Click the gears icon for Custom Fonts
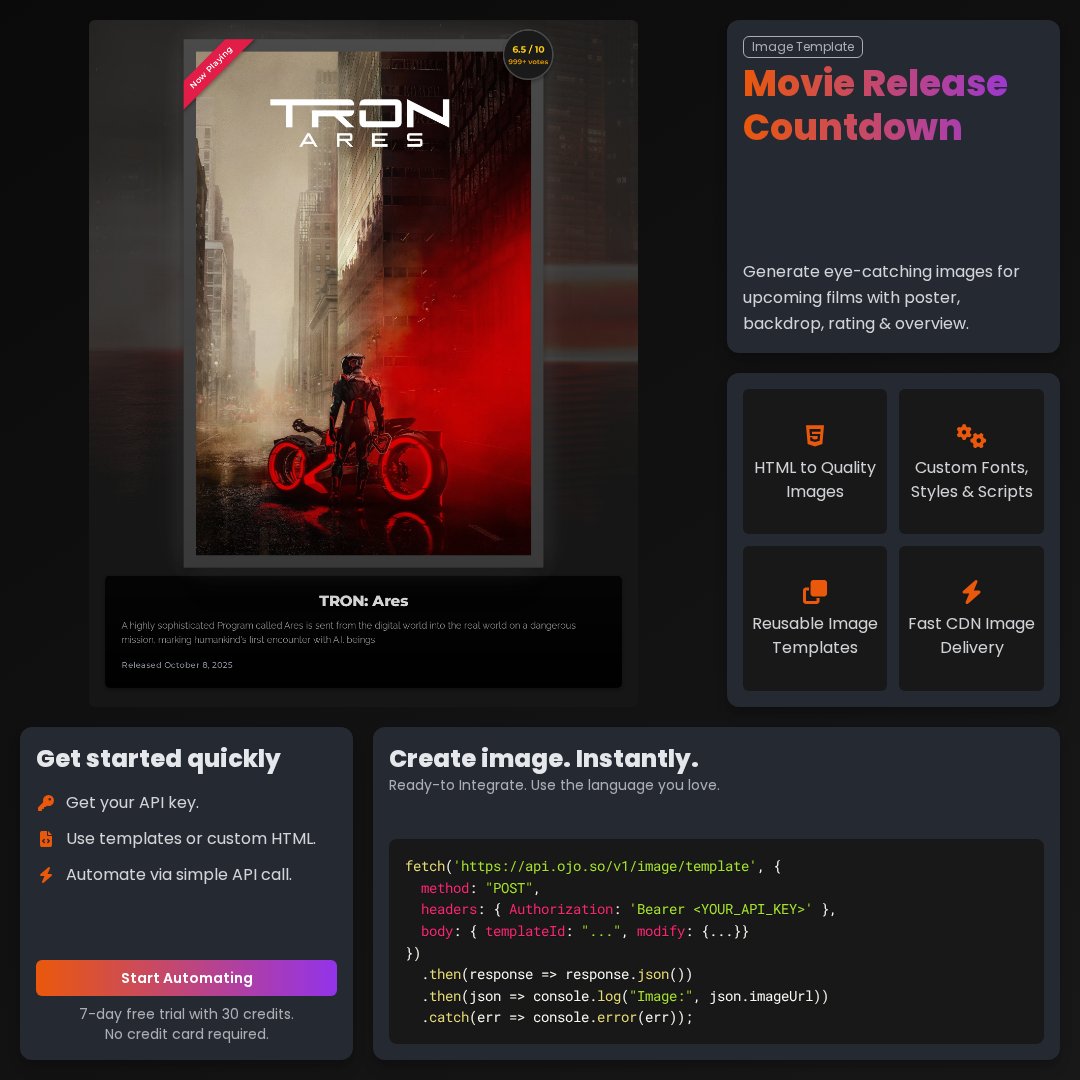The width and height of the screenshot is (1080, 1080). pos(971,435)
